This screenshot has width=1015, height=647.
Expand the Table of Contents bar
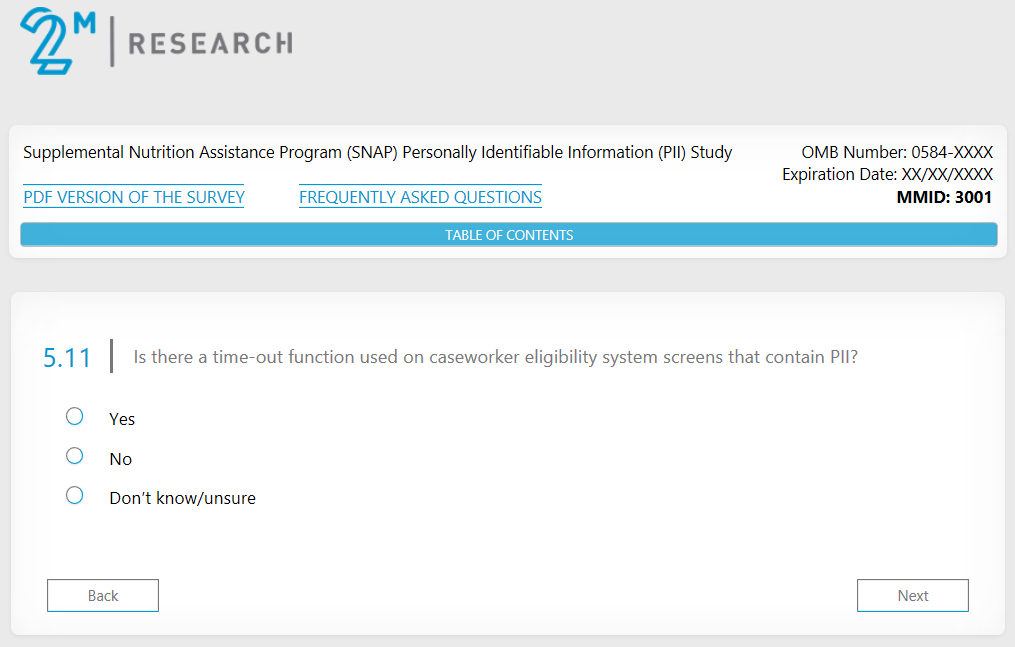(x=508, y=235)
